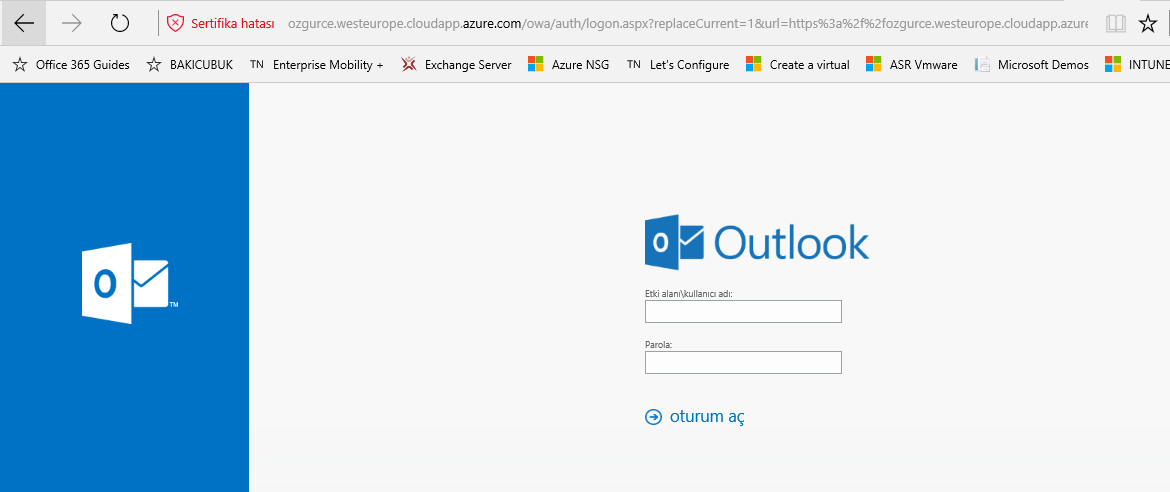
Task: Click the Etki alanı\kullanıcı adı label
Action: click(689, 294)
